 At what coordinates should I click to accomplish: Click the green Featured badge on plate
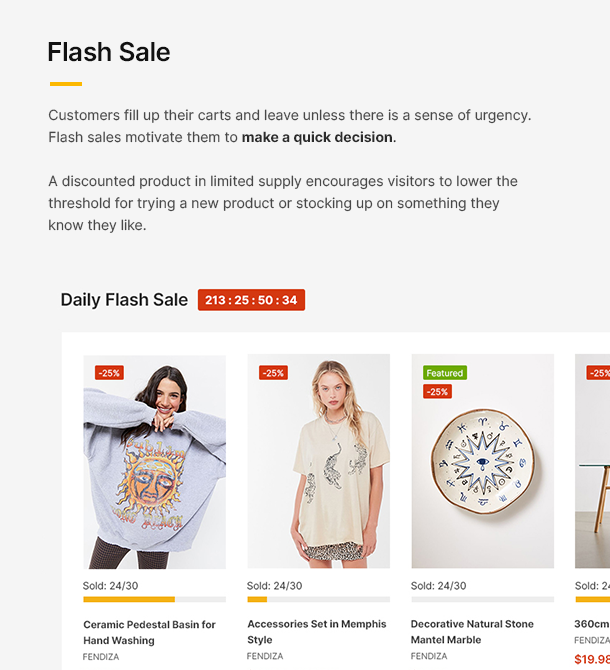444,373
